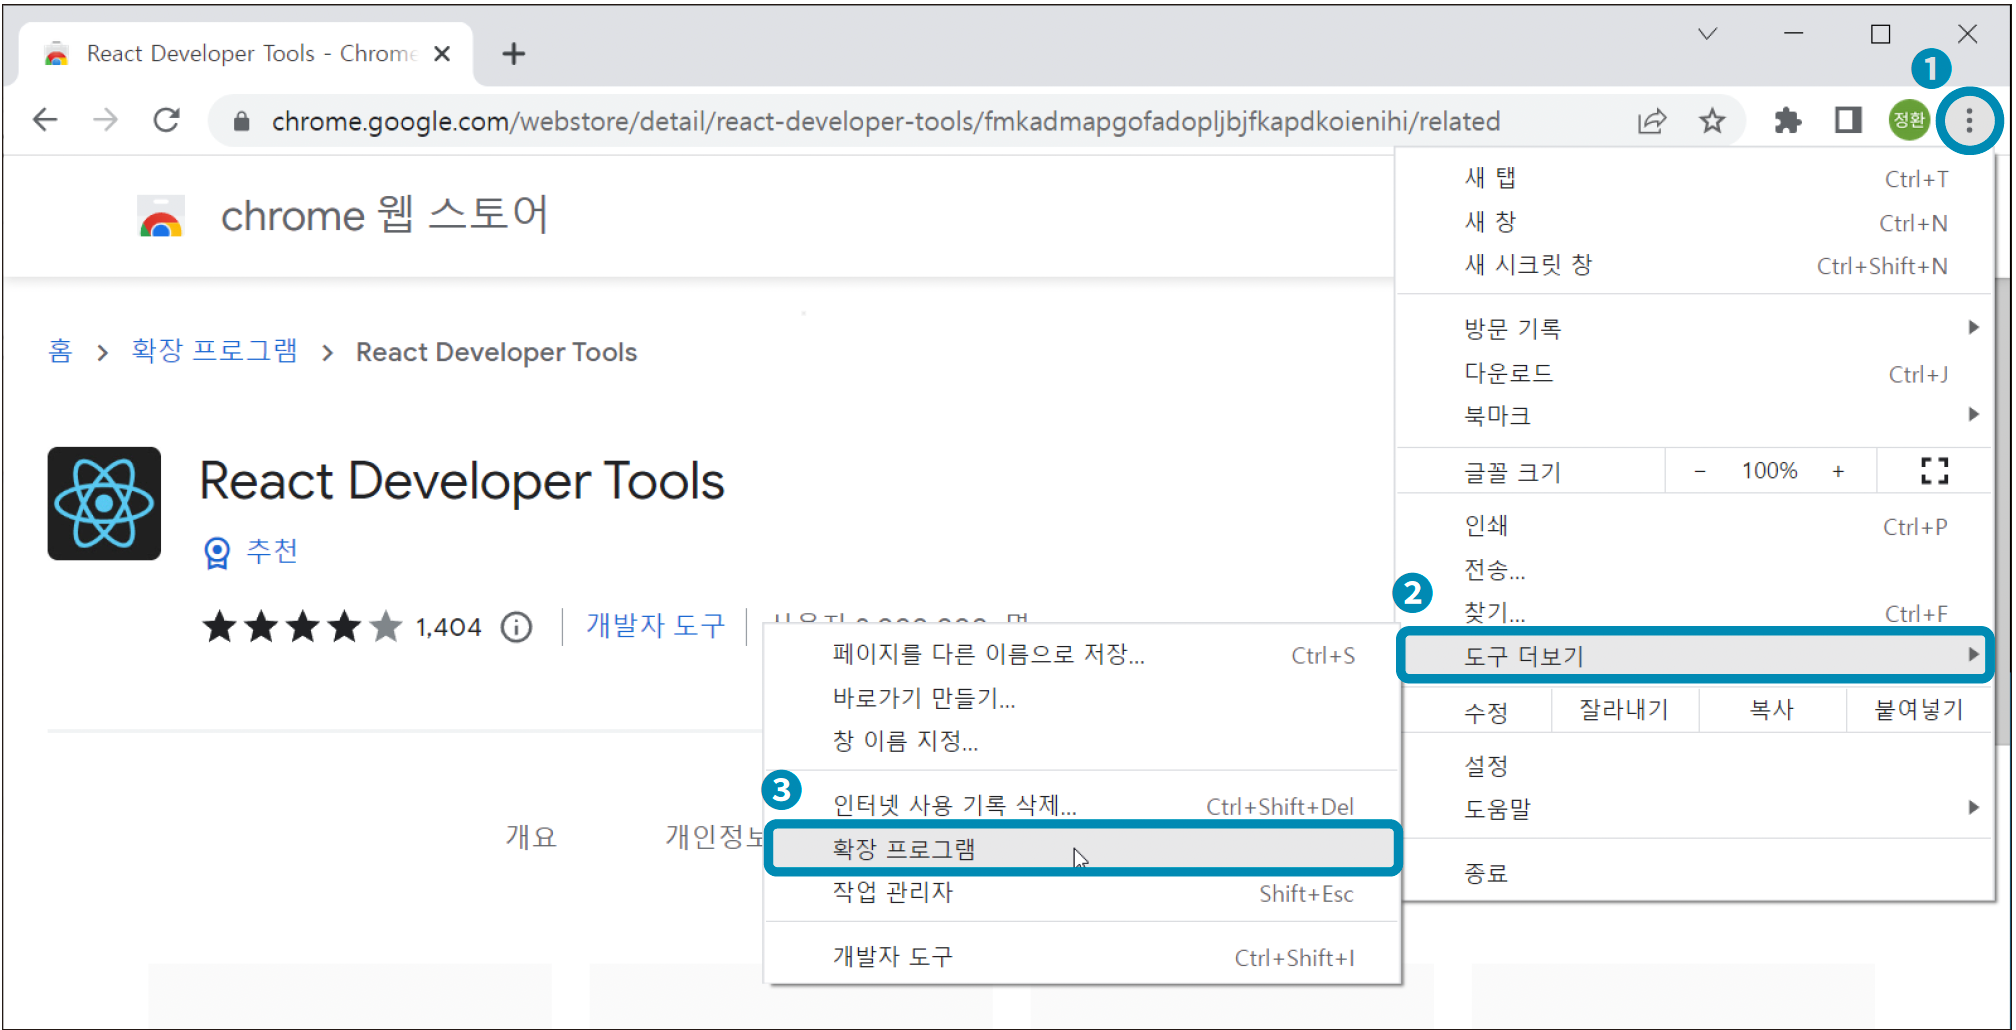Click the browser forward arrow
This screenshot has height=1030, width=2016.
pos(105,121)
